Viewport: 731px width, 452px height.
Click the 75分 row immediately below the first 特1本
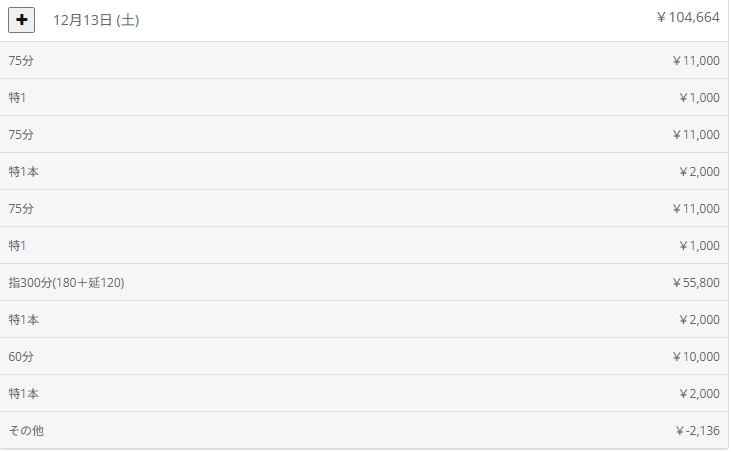21,209
